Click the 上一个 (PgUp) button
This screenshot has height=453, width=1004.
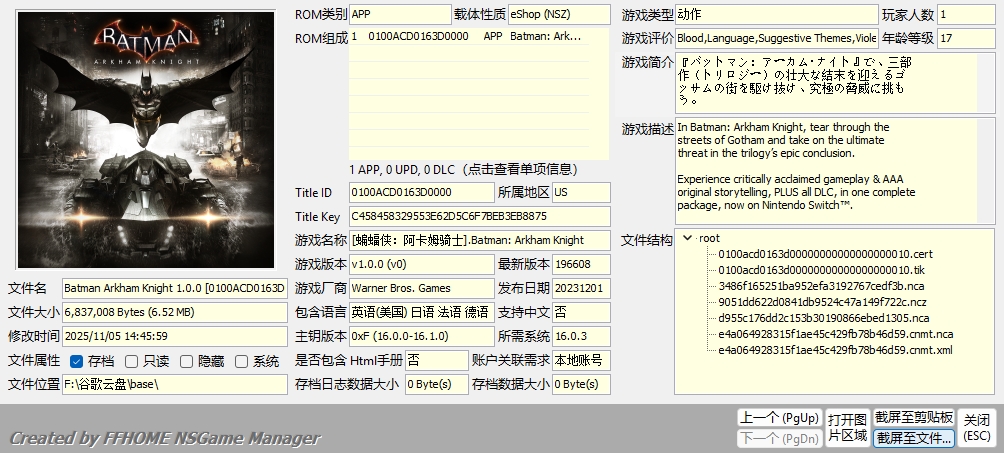tap(779, 418)
